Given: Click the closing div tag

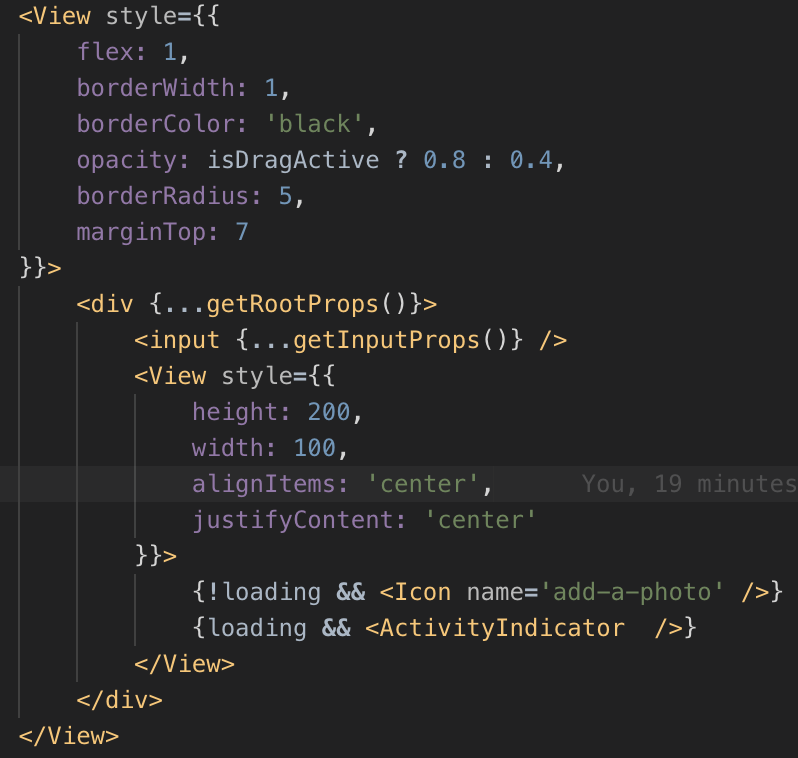Looking at the screenshot, I should pos(119,700).
